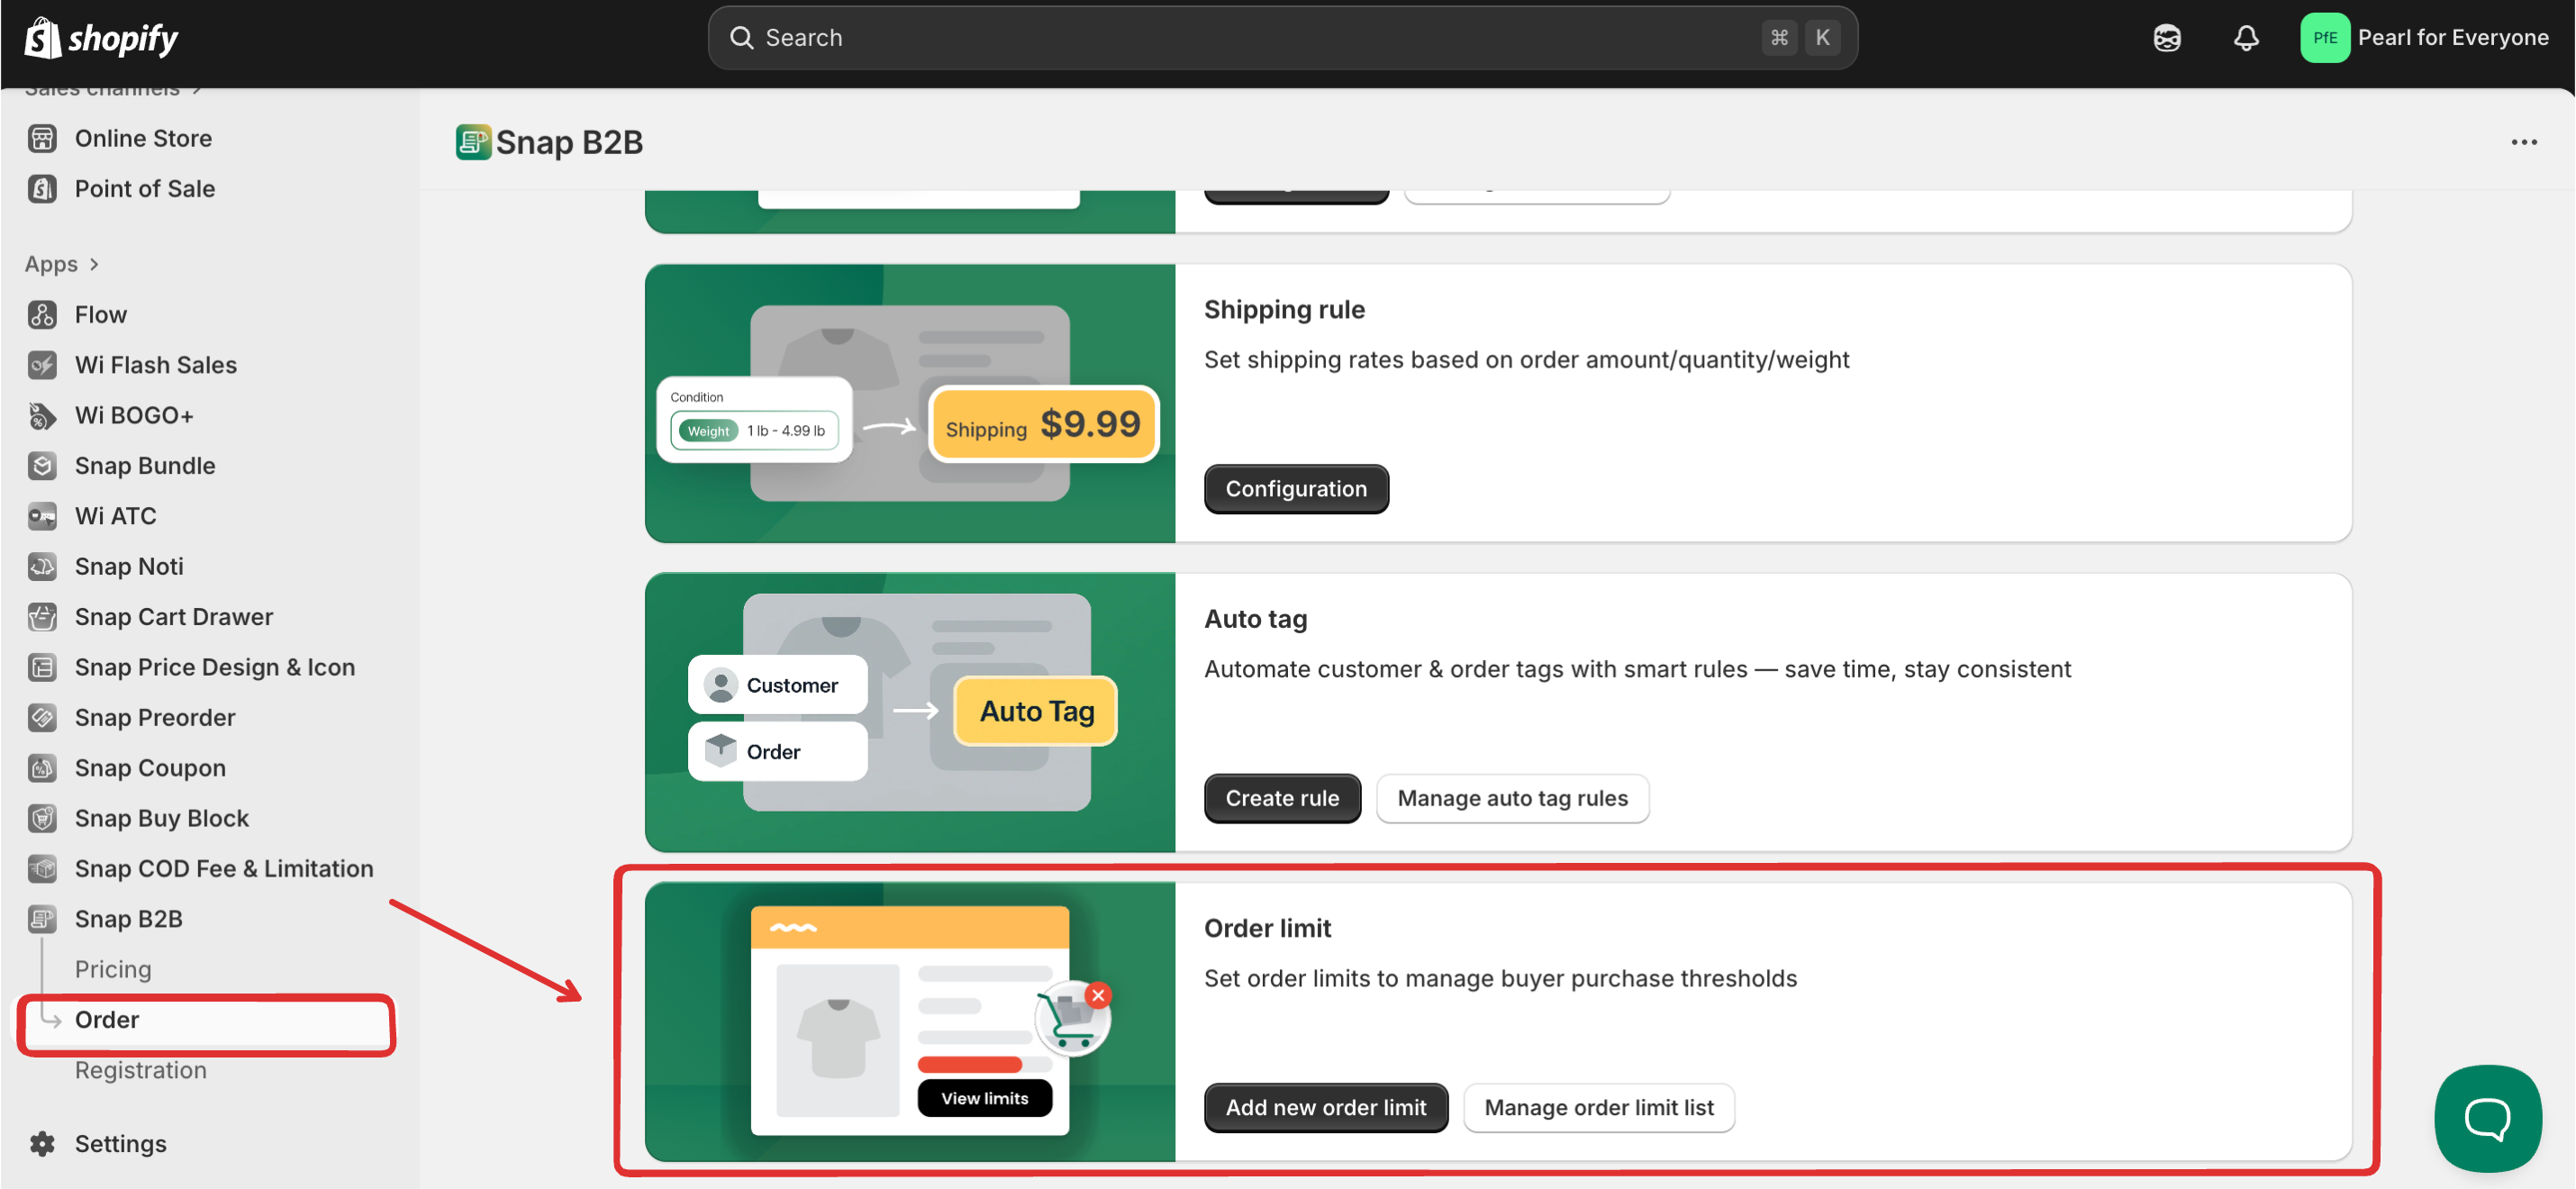Click the Snap Bundle sidebar icon
Viewport: 2576px width, 1189px height.
(x=42, y=466)
